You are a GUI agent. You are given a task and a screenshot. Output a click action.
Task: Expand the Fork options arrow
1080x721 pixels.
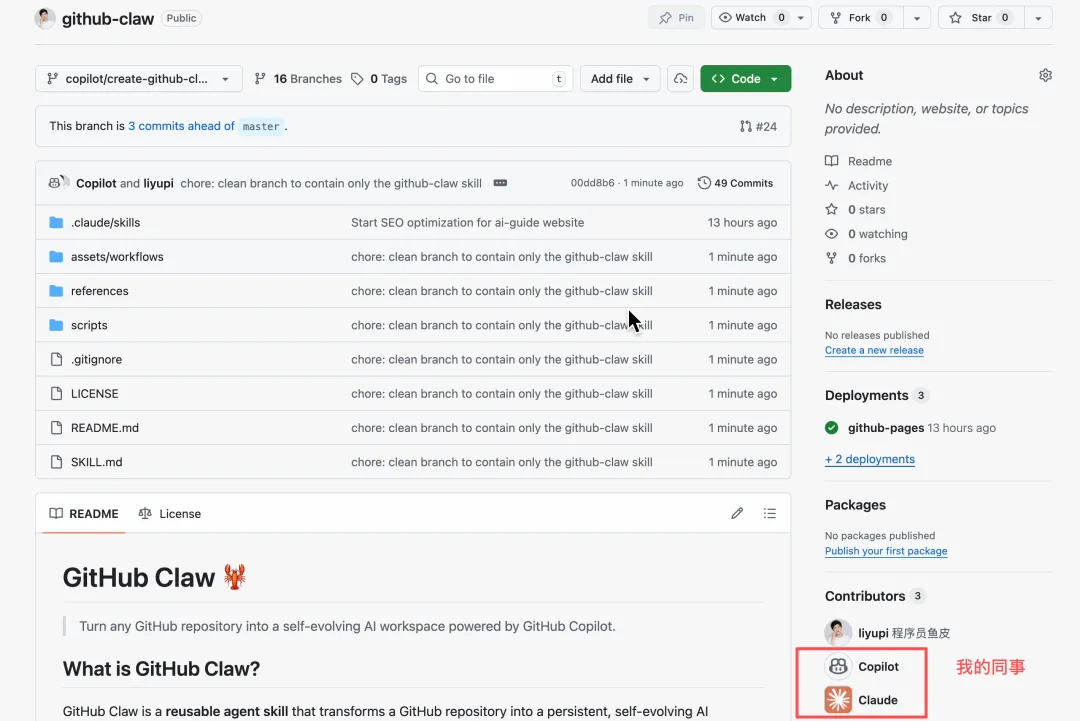coord(917,18)
